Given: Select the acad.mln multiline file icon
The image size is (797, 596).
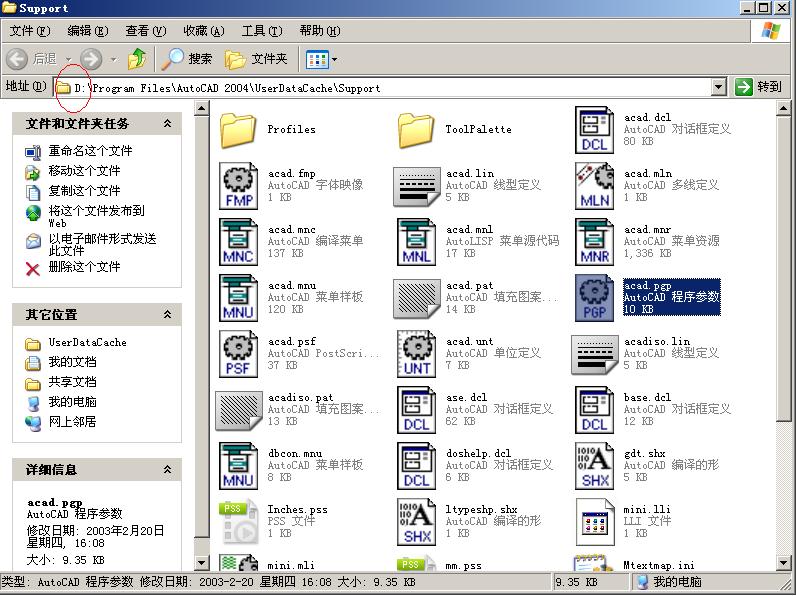Looking at the screenshot, I should [x=594, y=186].
